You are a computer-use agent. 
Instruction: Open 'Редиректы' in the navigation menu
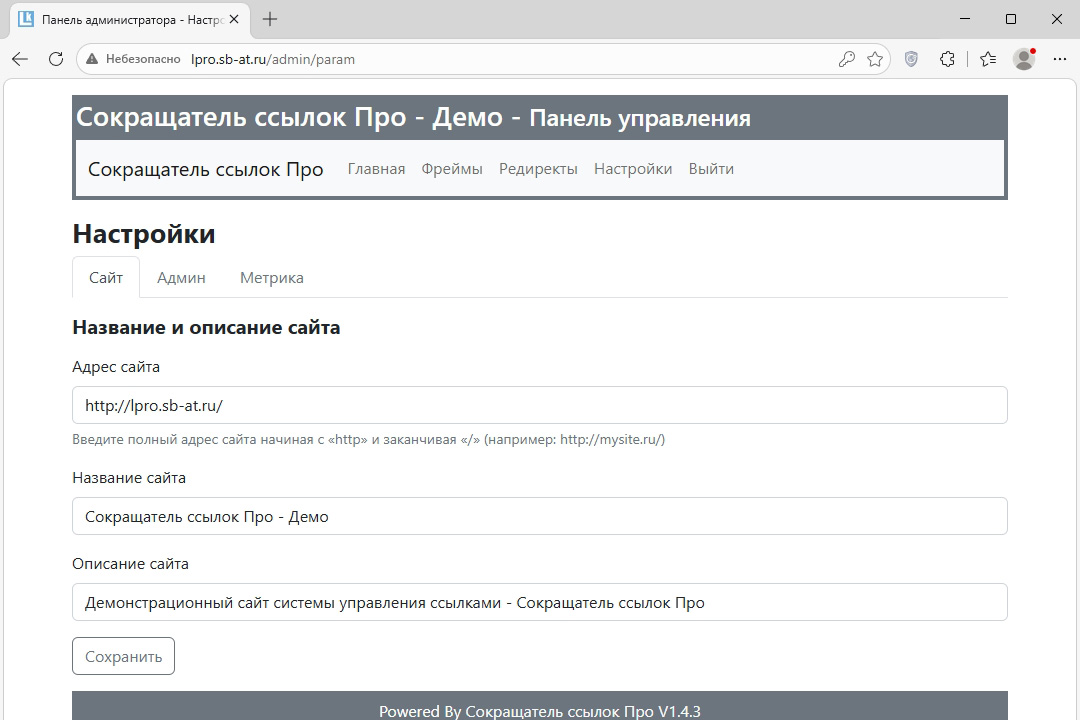coord(538,169)
